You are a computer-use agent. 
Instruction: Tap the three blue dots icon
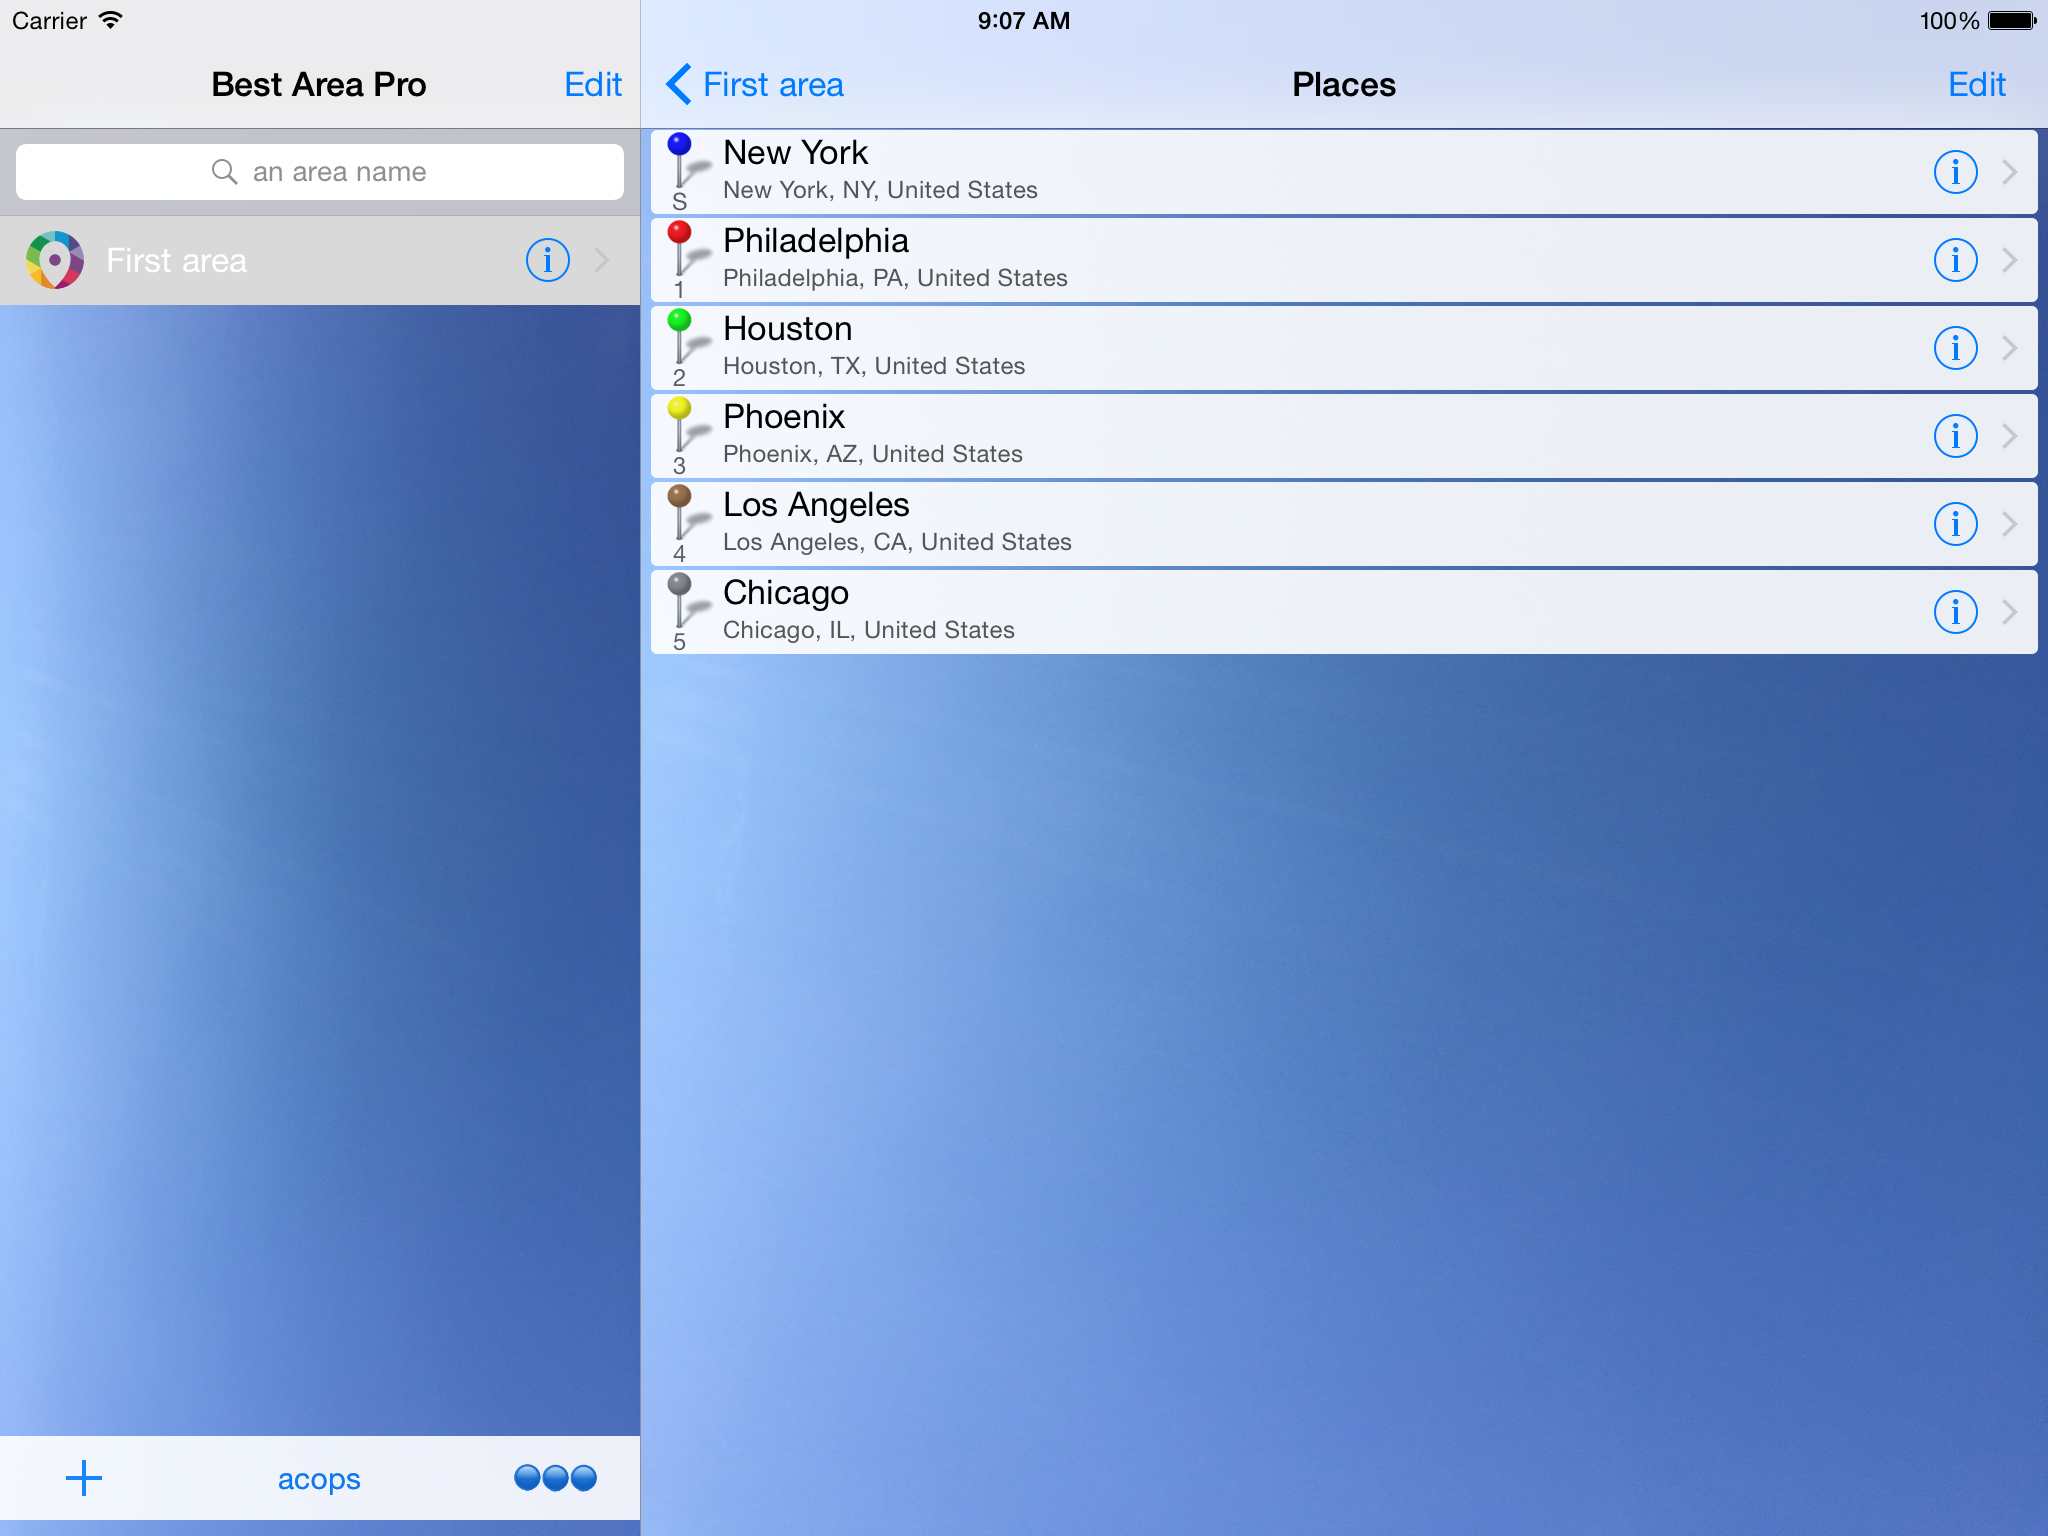pos(555,1478)
